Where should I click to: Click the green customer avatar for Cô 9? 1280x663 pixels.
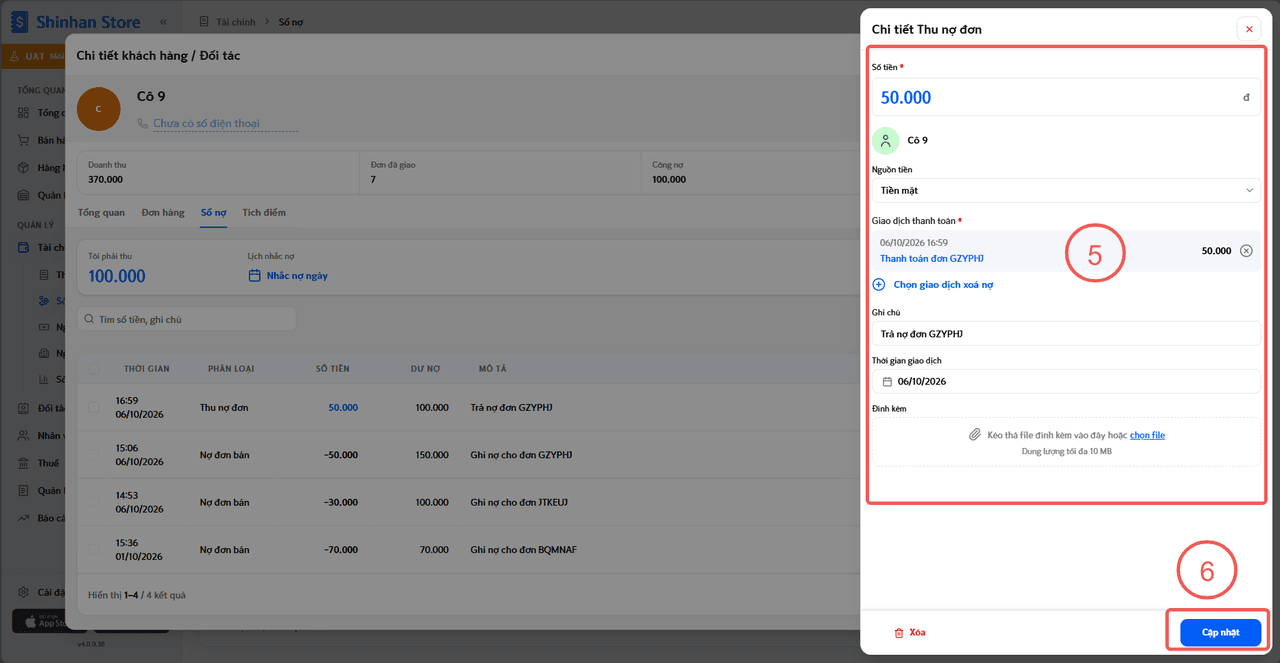tap(886, 141)
